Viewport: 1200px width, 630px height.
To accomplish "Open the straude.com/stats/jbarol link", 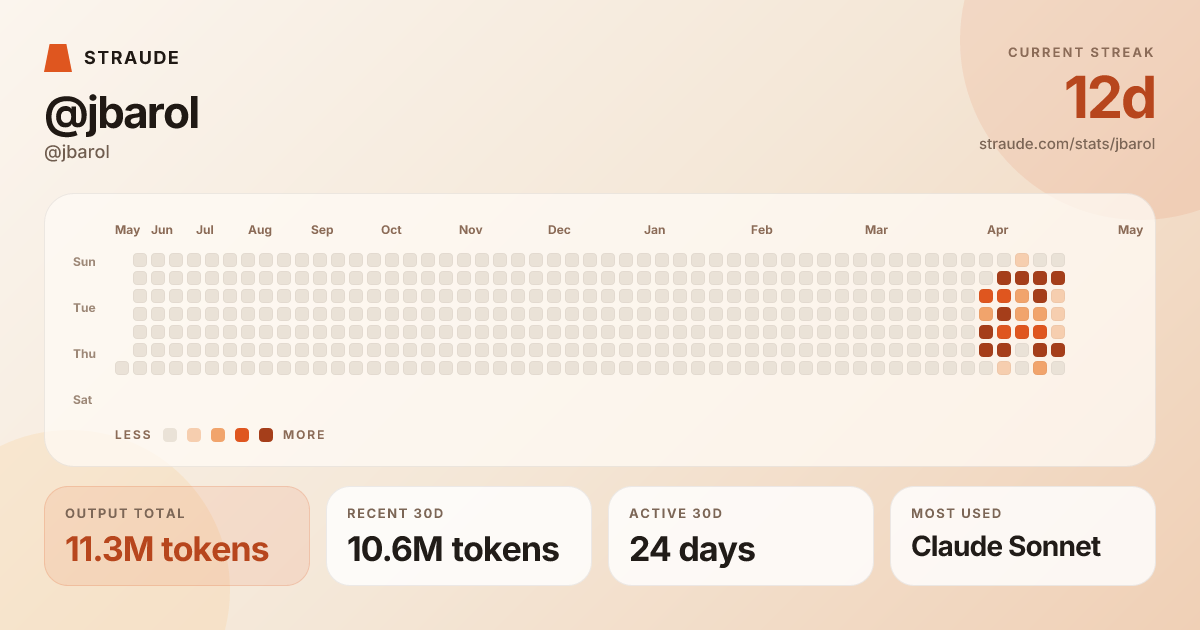I will point(1067,144).
